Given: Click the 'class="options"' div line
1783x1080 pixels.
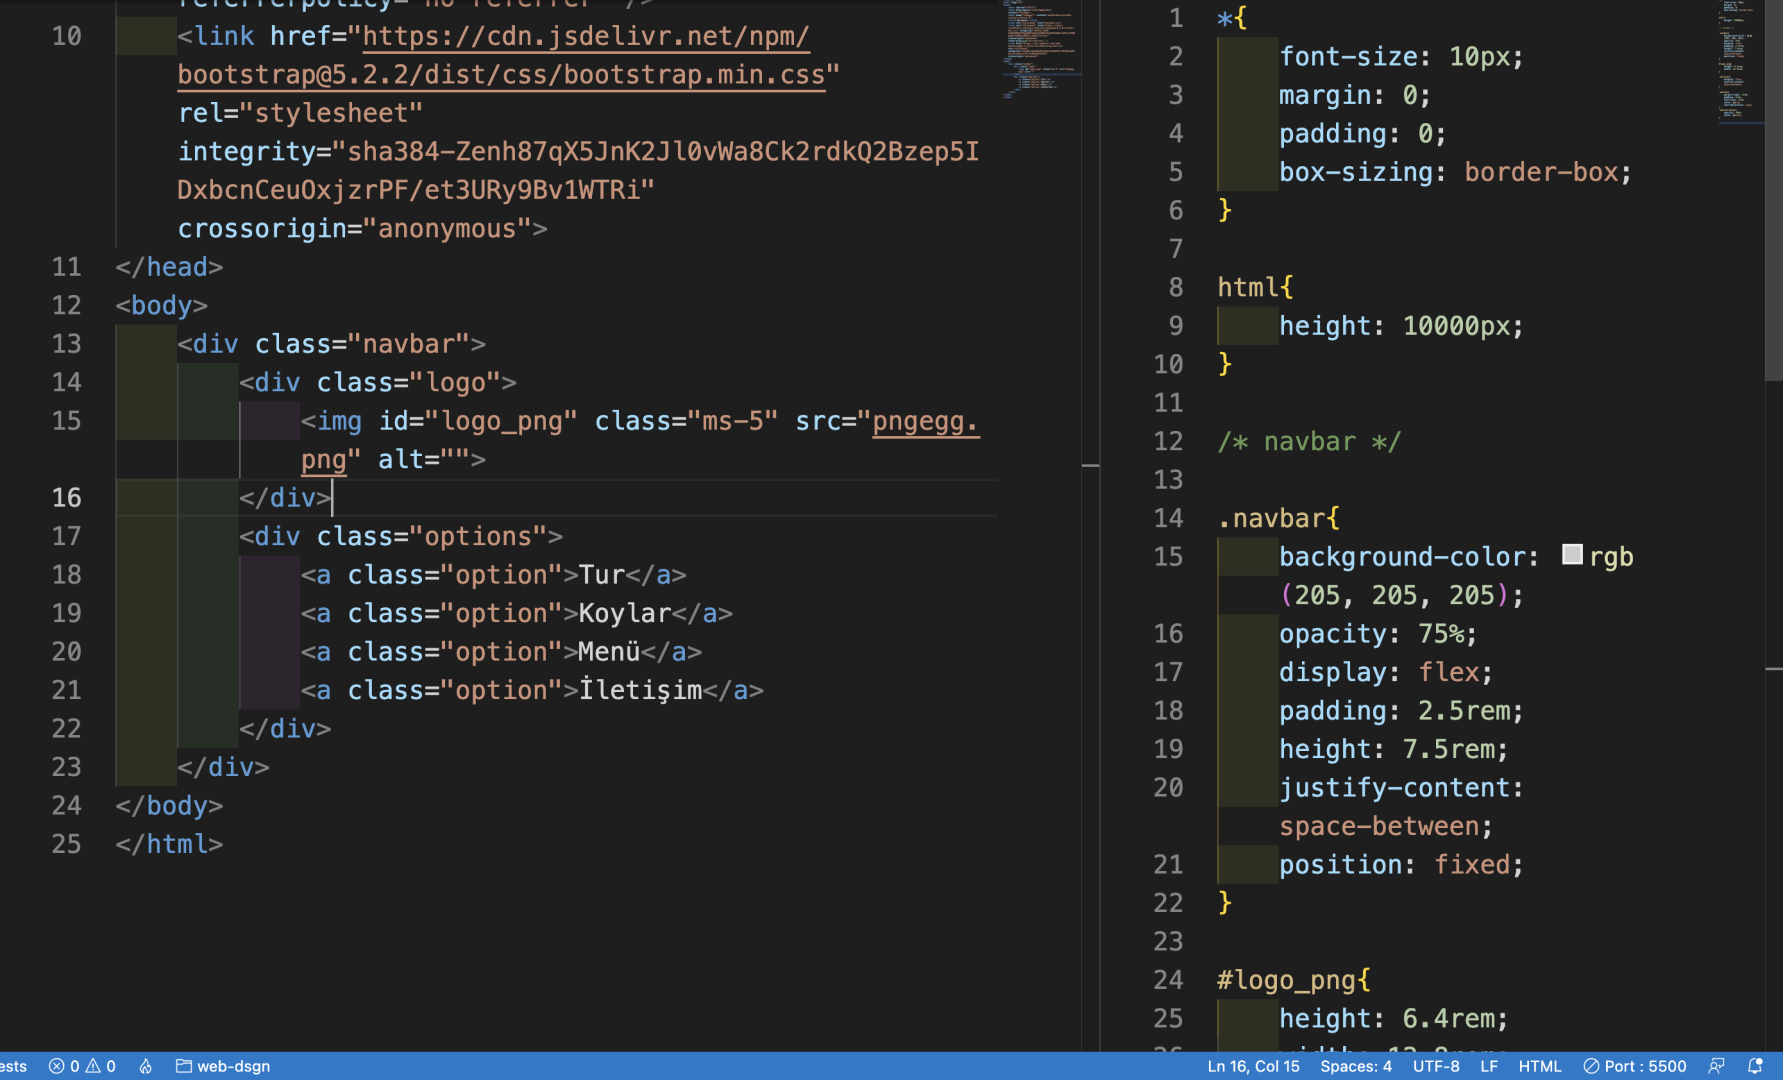Looking at the screenshot, I should click(x=401, y=536).
